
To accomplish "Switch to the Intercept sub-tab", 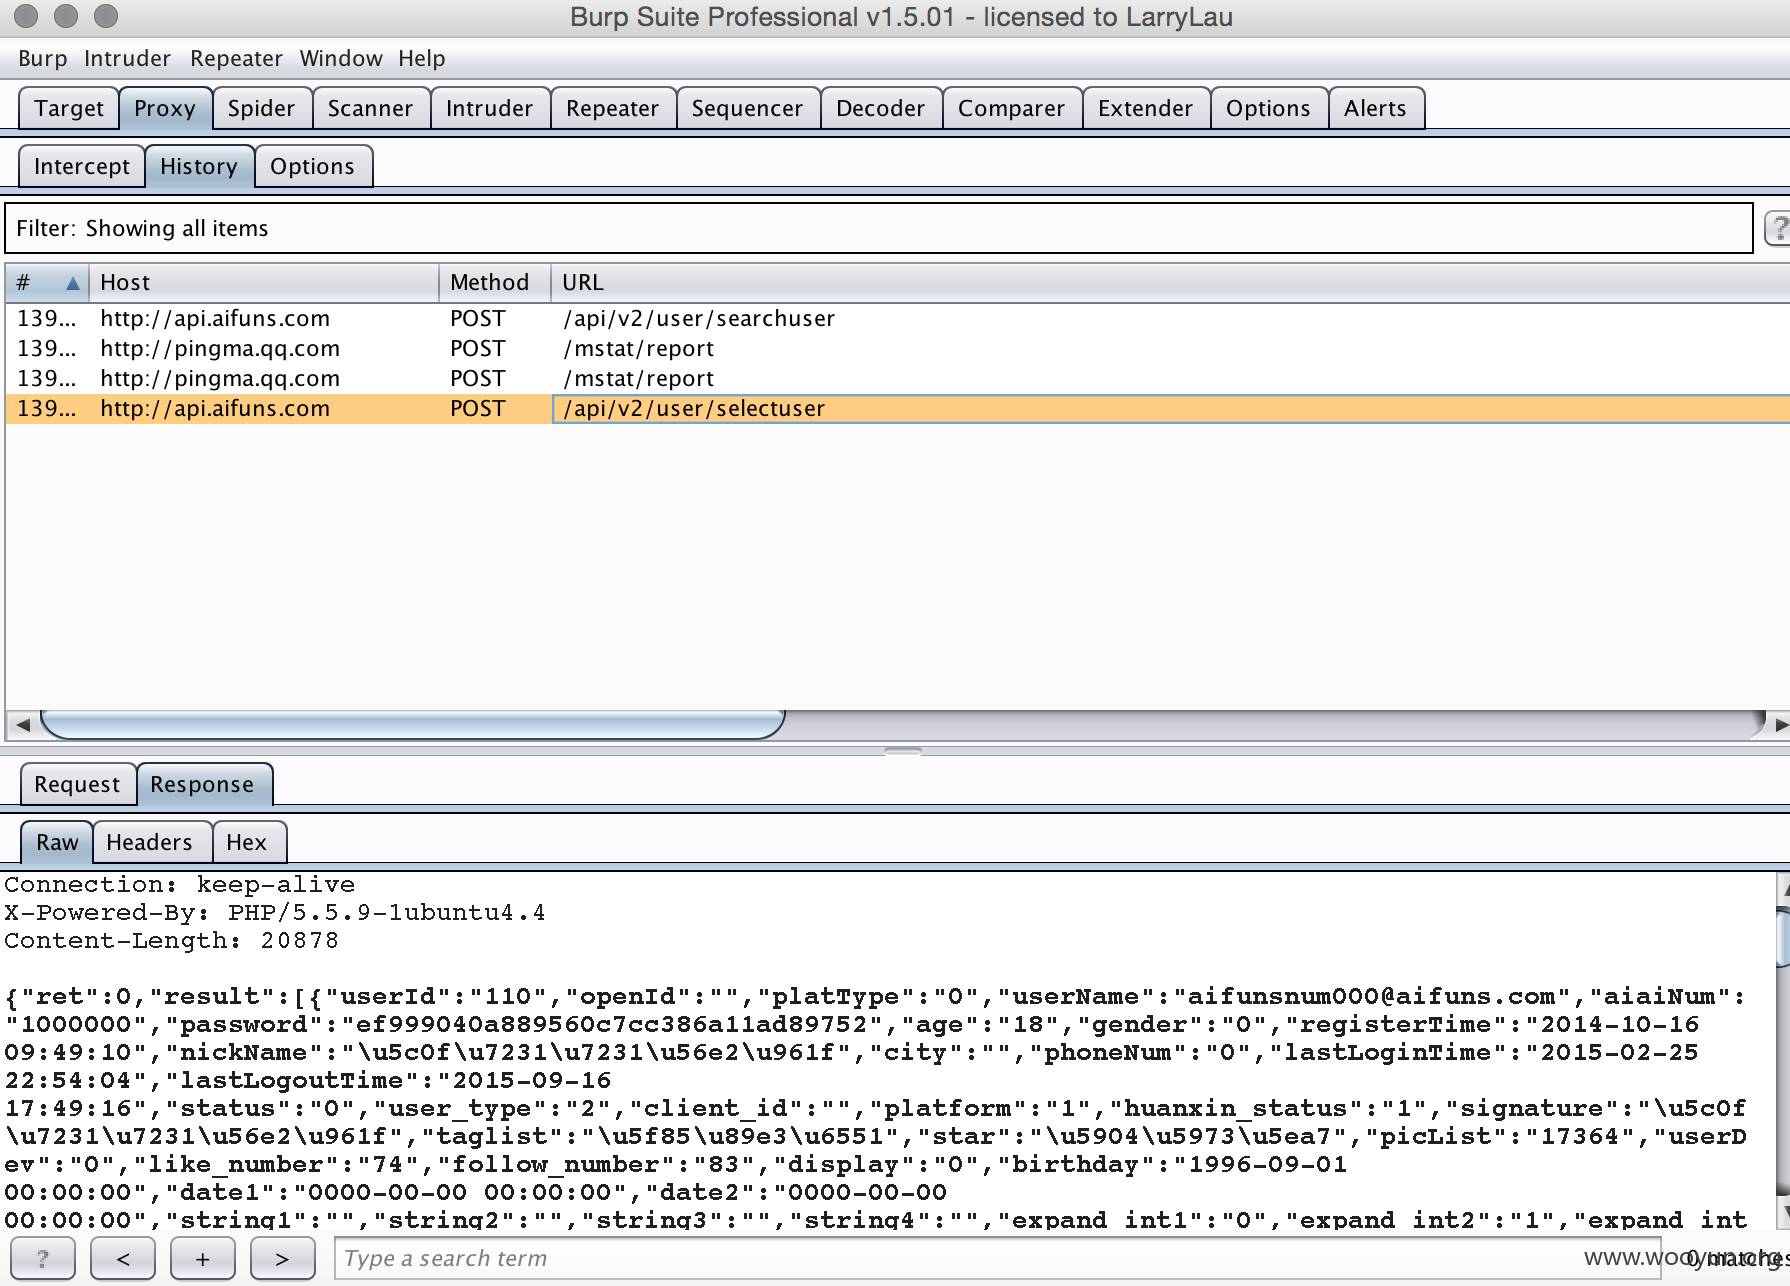I will point(82,166).
